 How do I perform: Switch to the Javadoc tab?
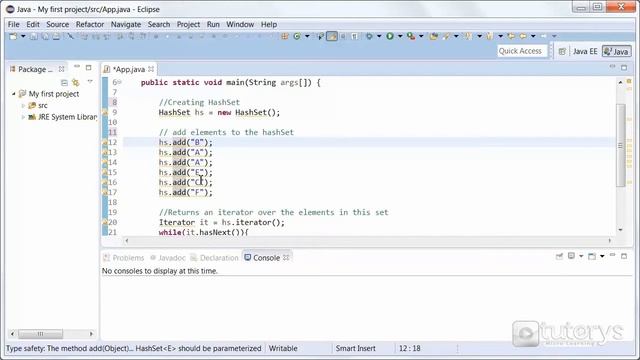click(x=168, y=258)
